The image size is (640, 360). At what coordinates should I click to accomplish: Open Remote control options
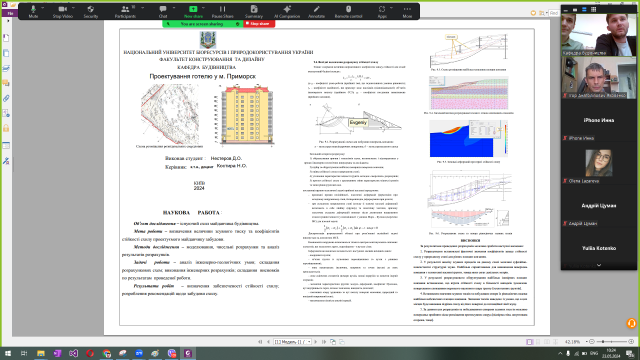pos(348,11)
